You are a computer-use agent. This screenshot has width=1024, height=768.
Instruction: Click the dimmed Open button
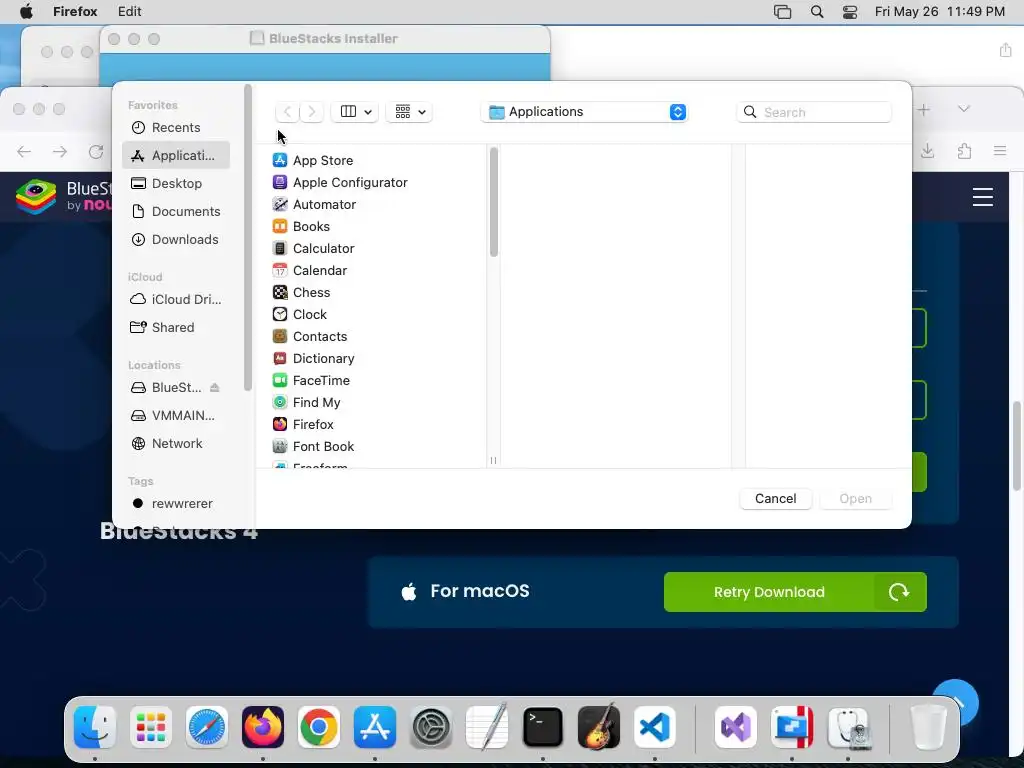point(855,498)
